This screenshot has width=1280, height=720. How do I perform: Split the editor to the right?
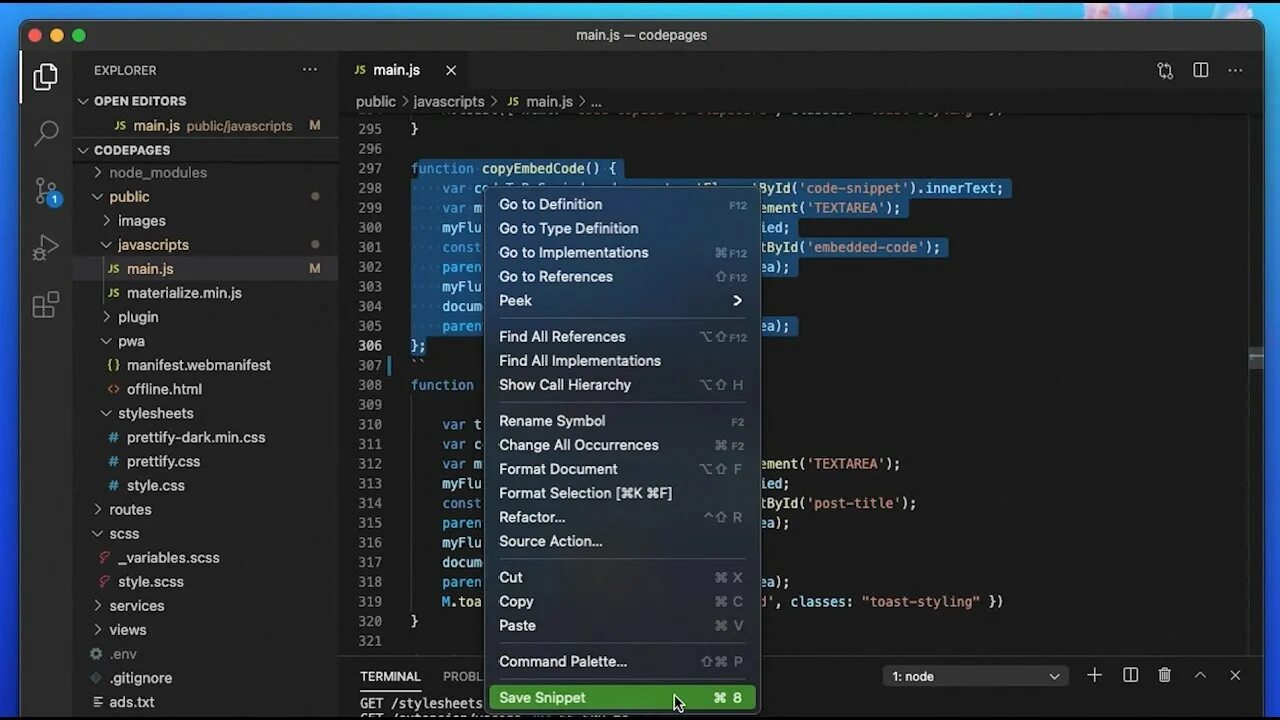click(x=1201, y=70)
